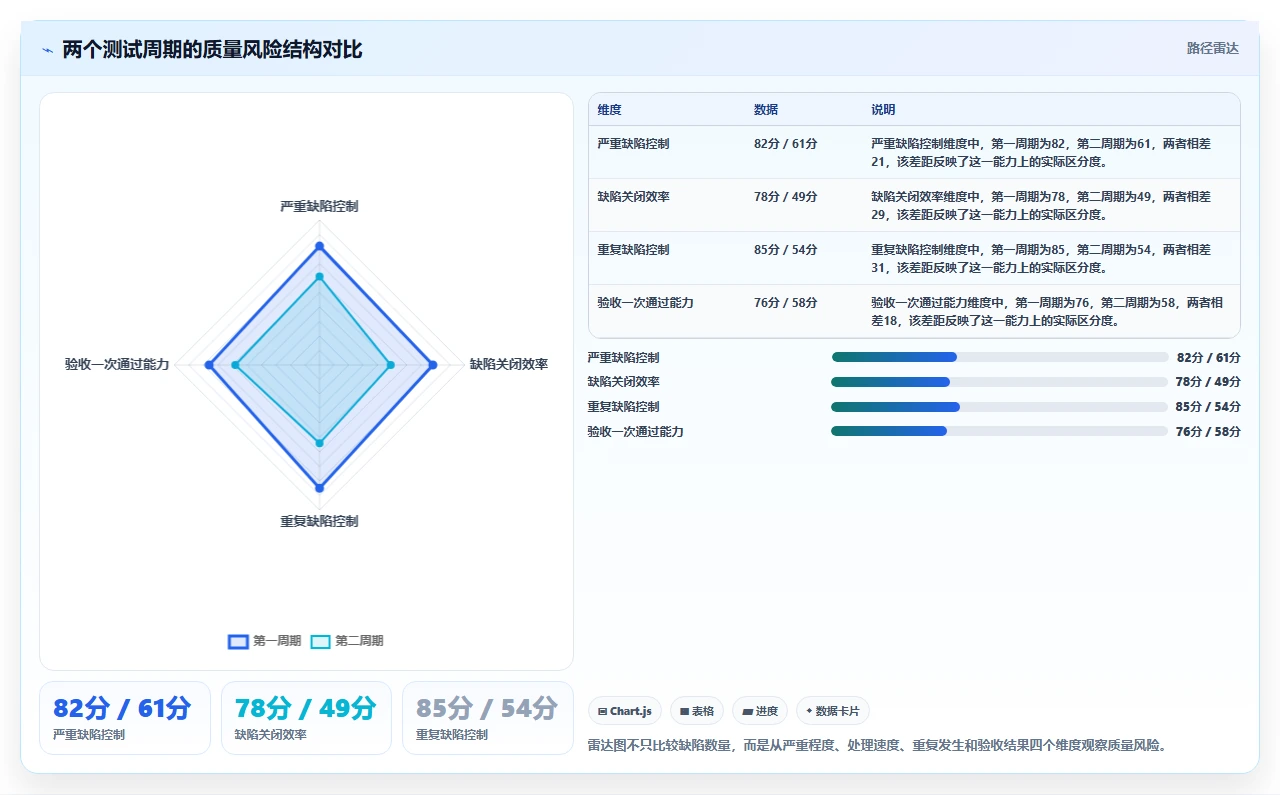The width and height of the screenshot is (1280, 795).
Task: Click the description mentioning 两者相差18
Action: 1047,312
